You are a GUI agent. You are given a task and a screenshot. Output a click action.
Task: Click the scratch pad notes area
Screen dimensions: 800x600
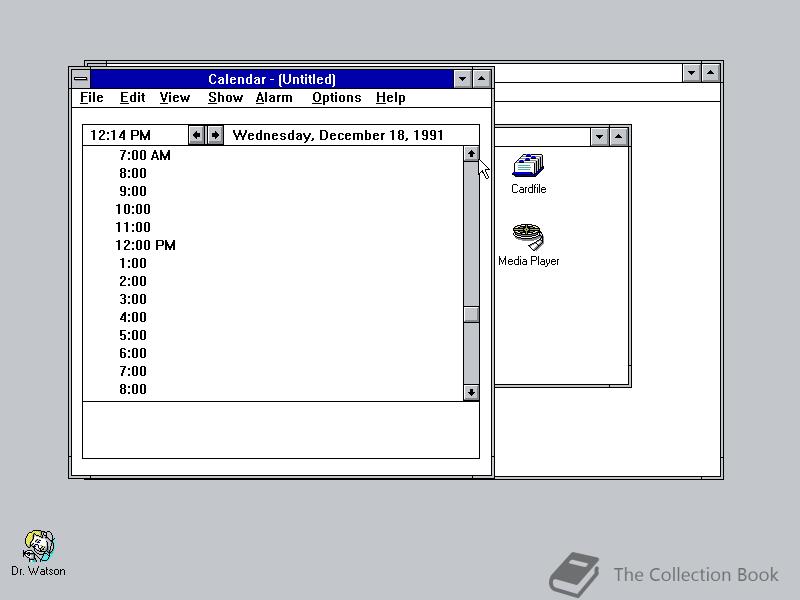tap(281, 430)
